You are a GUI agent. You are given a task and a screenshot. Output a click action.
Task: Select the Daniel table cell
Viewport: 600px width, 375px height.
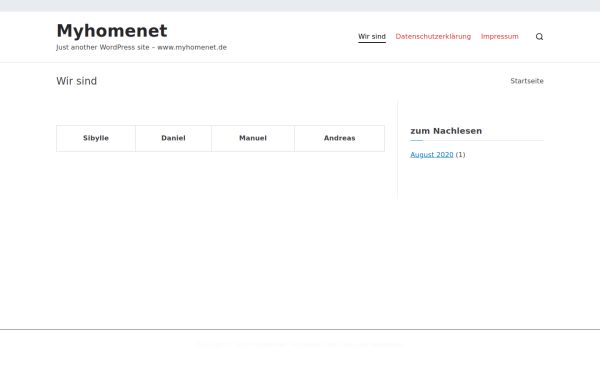(x=173, y=138)
